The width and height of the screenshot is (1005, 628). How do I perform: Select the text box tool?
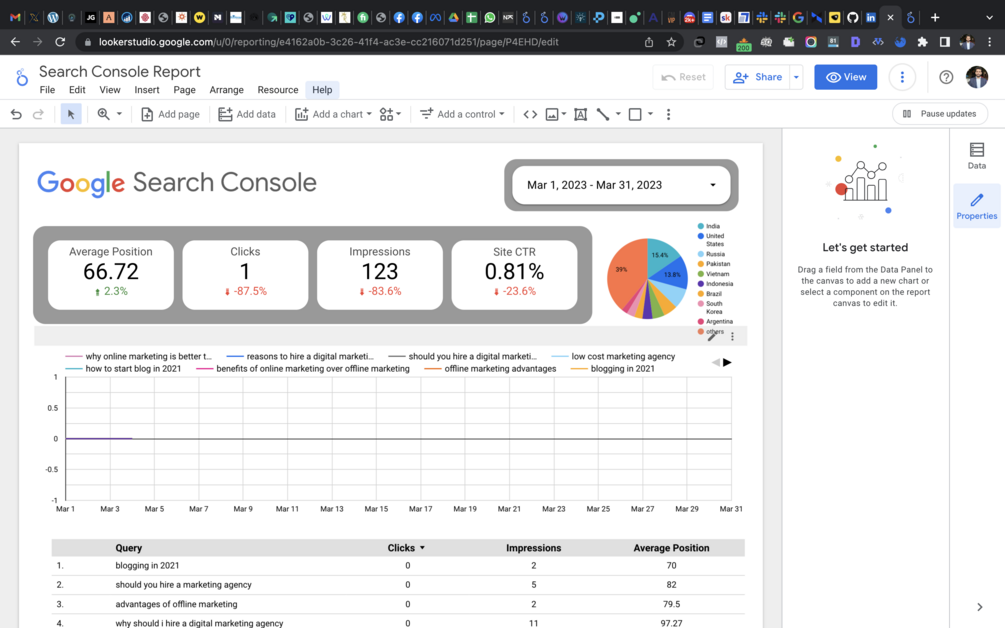pyautogui.click(x=581, y=114)
